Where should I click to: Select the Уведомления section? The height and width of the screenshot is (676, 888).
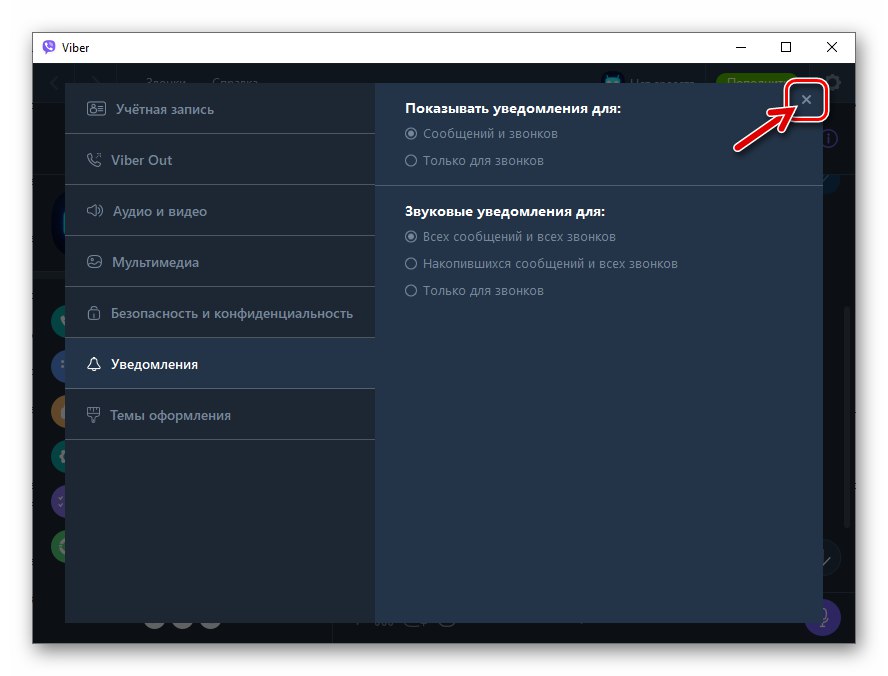220,363
